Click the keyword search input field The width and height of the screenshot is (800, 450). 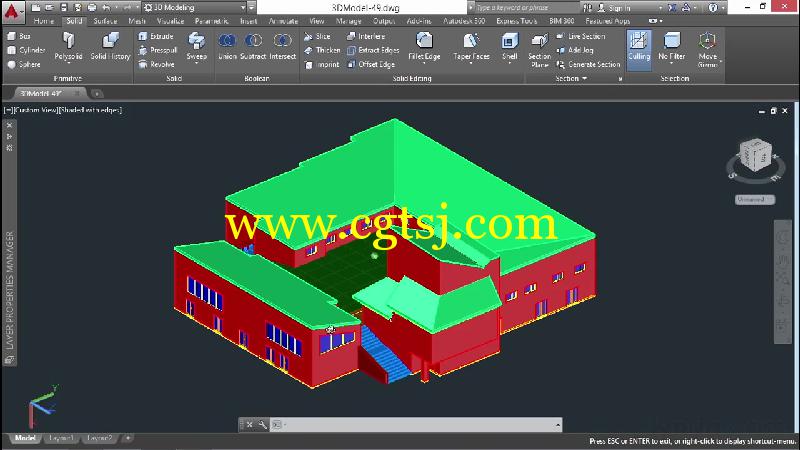click(x=527, y=8)
